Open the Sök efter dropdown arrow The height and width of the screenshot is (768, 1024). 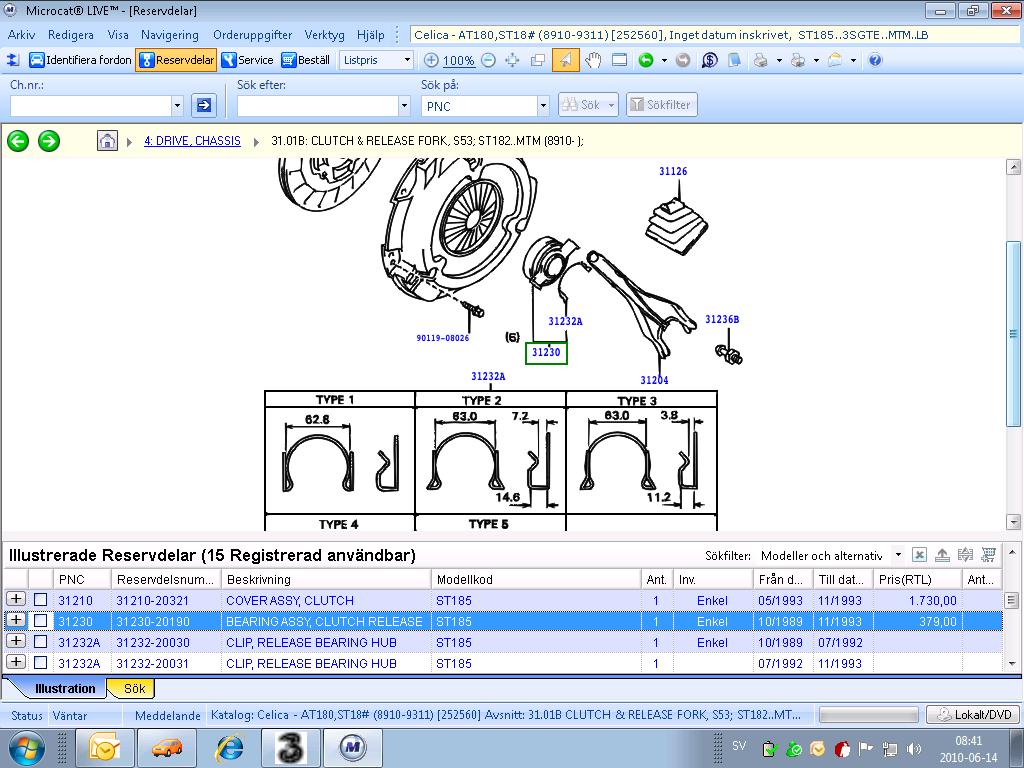pyautogui.click(x=404, y=105)
